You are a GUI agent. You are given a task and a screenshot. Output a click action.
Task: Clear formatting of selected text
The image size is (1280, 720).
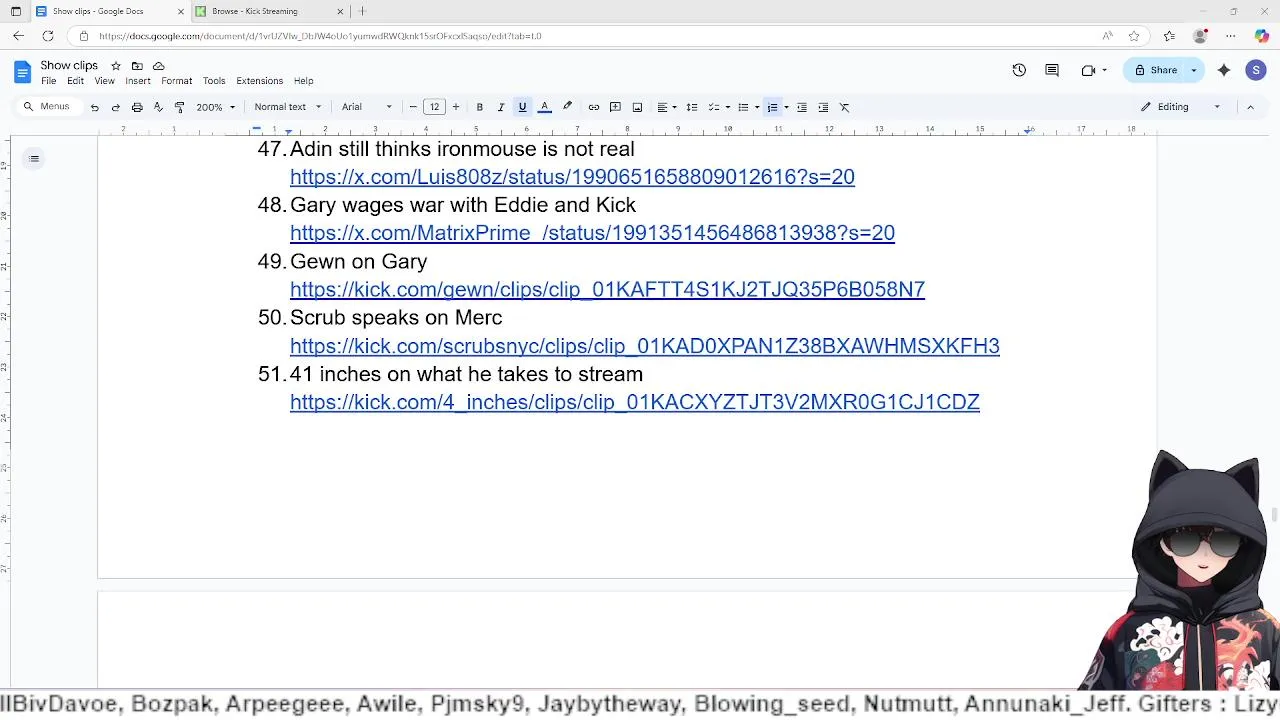pyautogui.click(x=844, y=107)
